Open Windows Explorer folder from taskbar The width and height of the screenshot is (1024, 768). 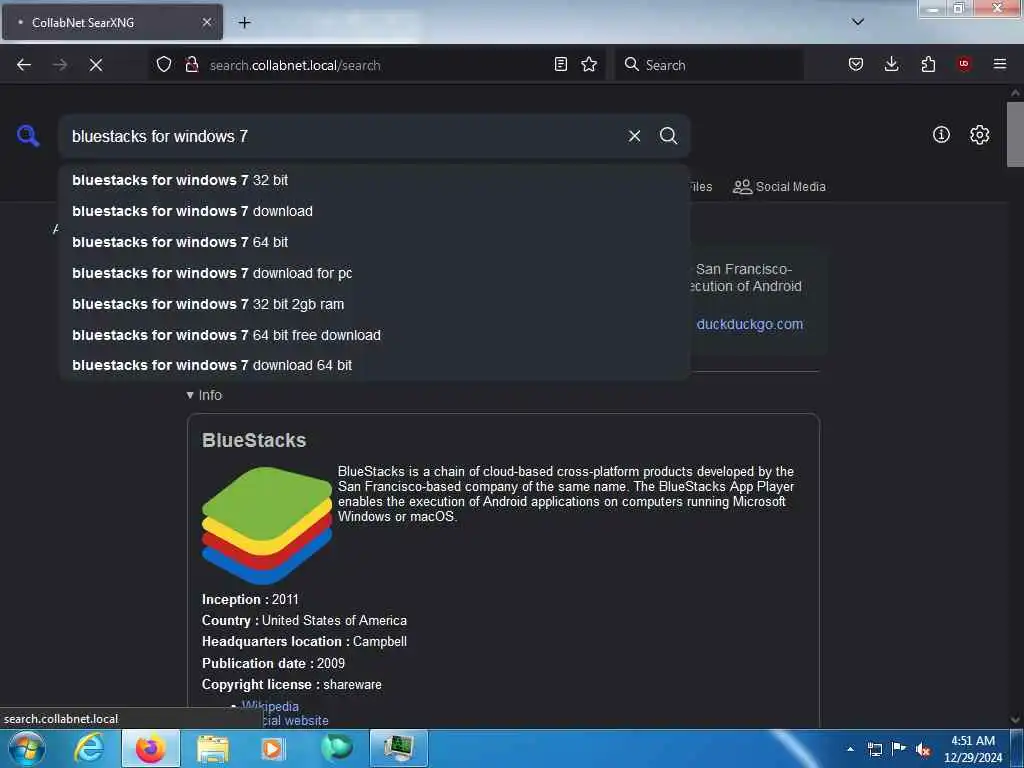[x=212, y=748]
